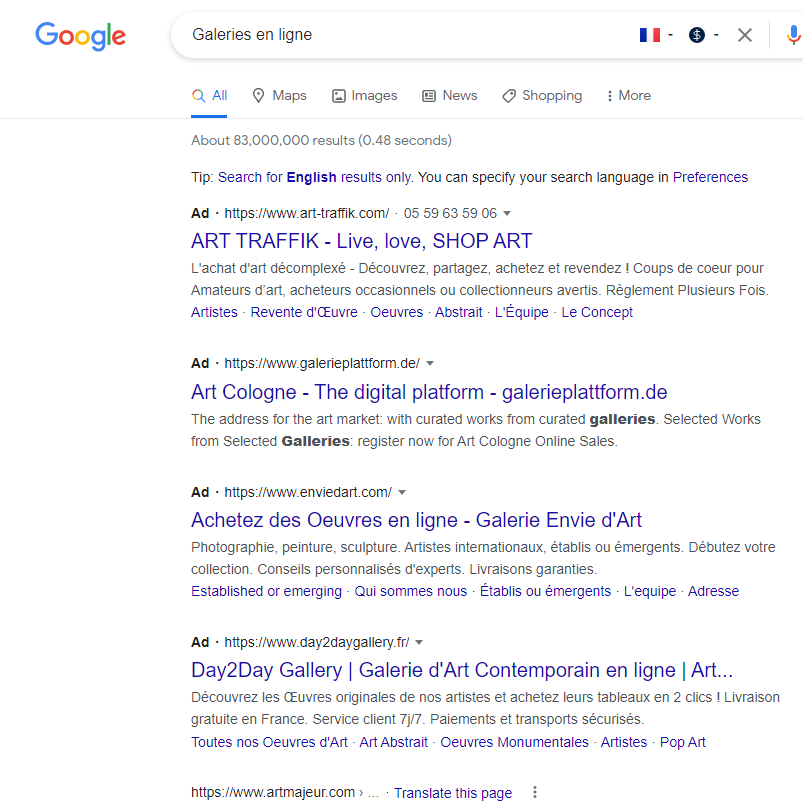This screenshot has height=805, width=803.
Task: Open the Oeuvres sitelink under ART TRAFFIK
Action: coord(396,312)
